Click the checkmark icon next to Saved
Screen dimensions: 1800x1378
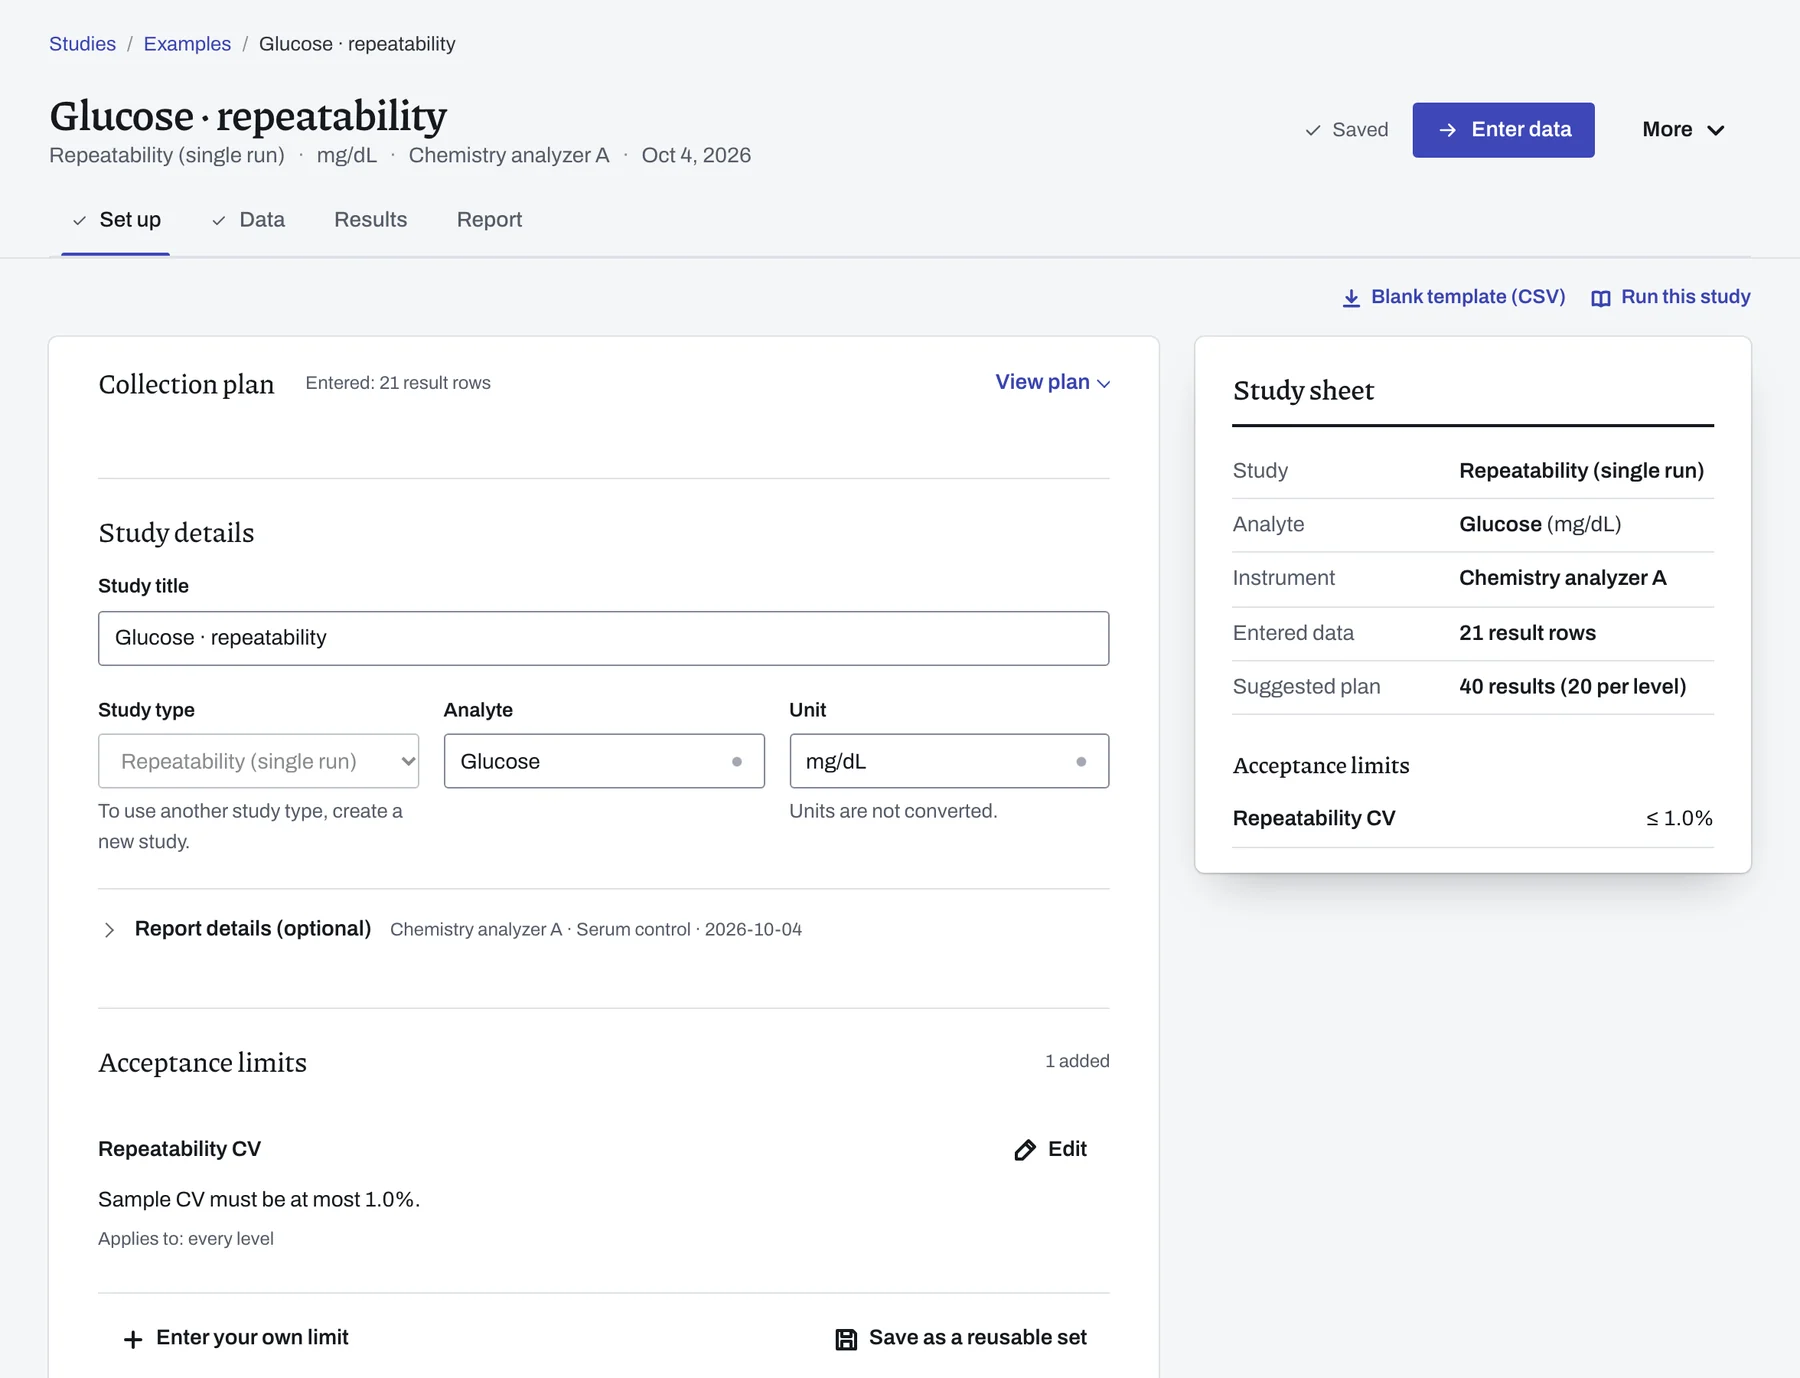pyautogui.click(x=1313, y=130)
